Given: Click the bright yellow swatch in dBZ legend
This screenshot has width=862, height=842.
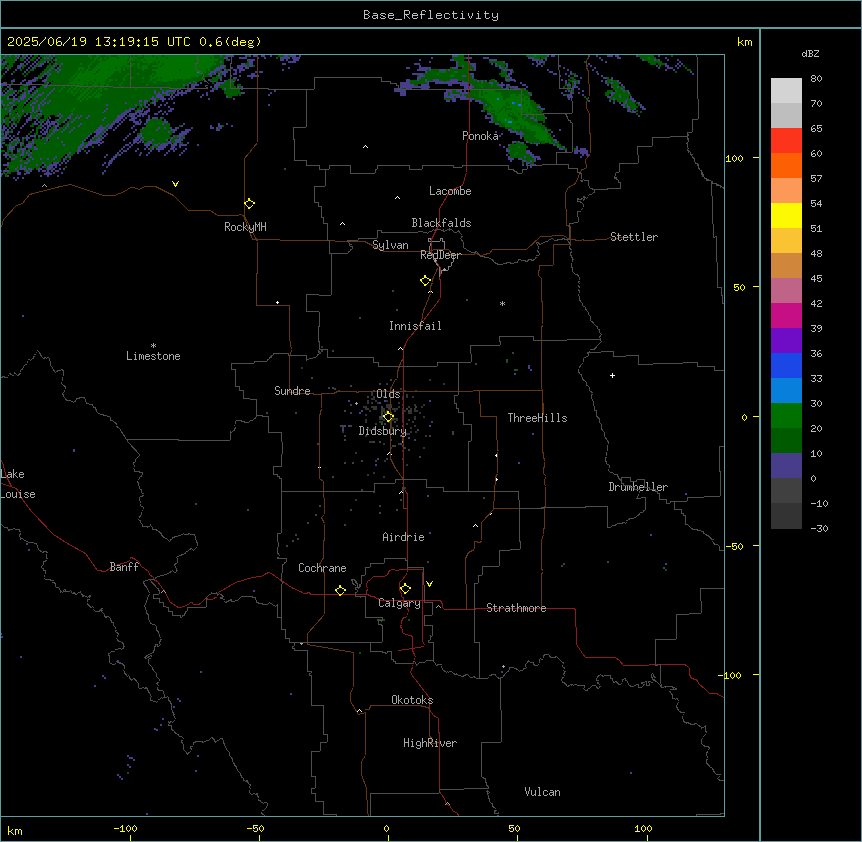Looking at the screenshot, I should click(786, 215).
